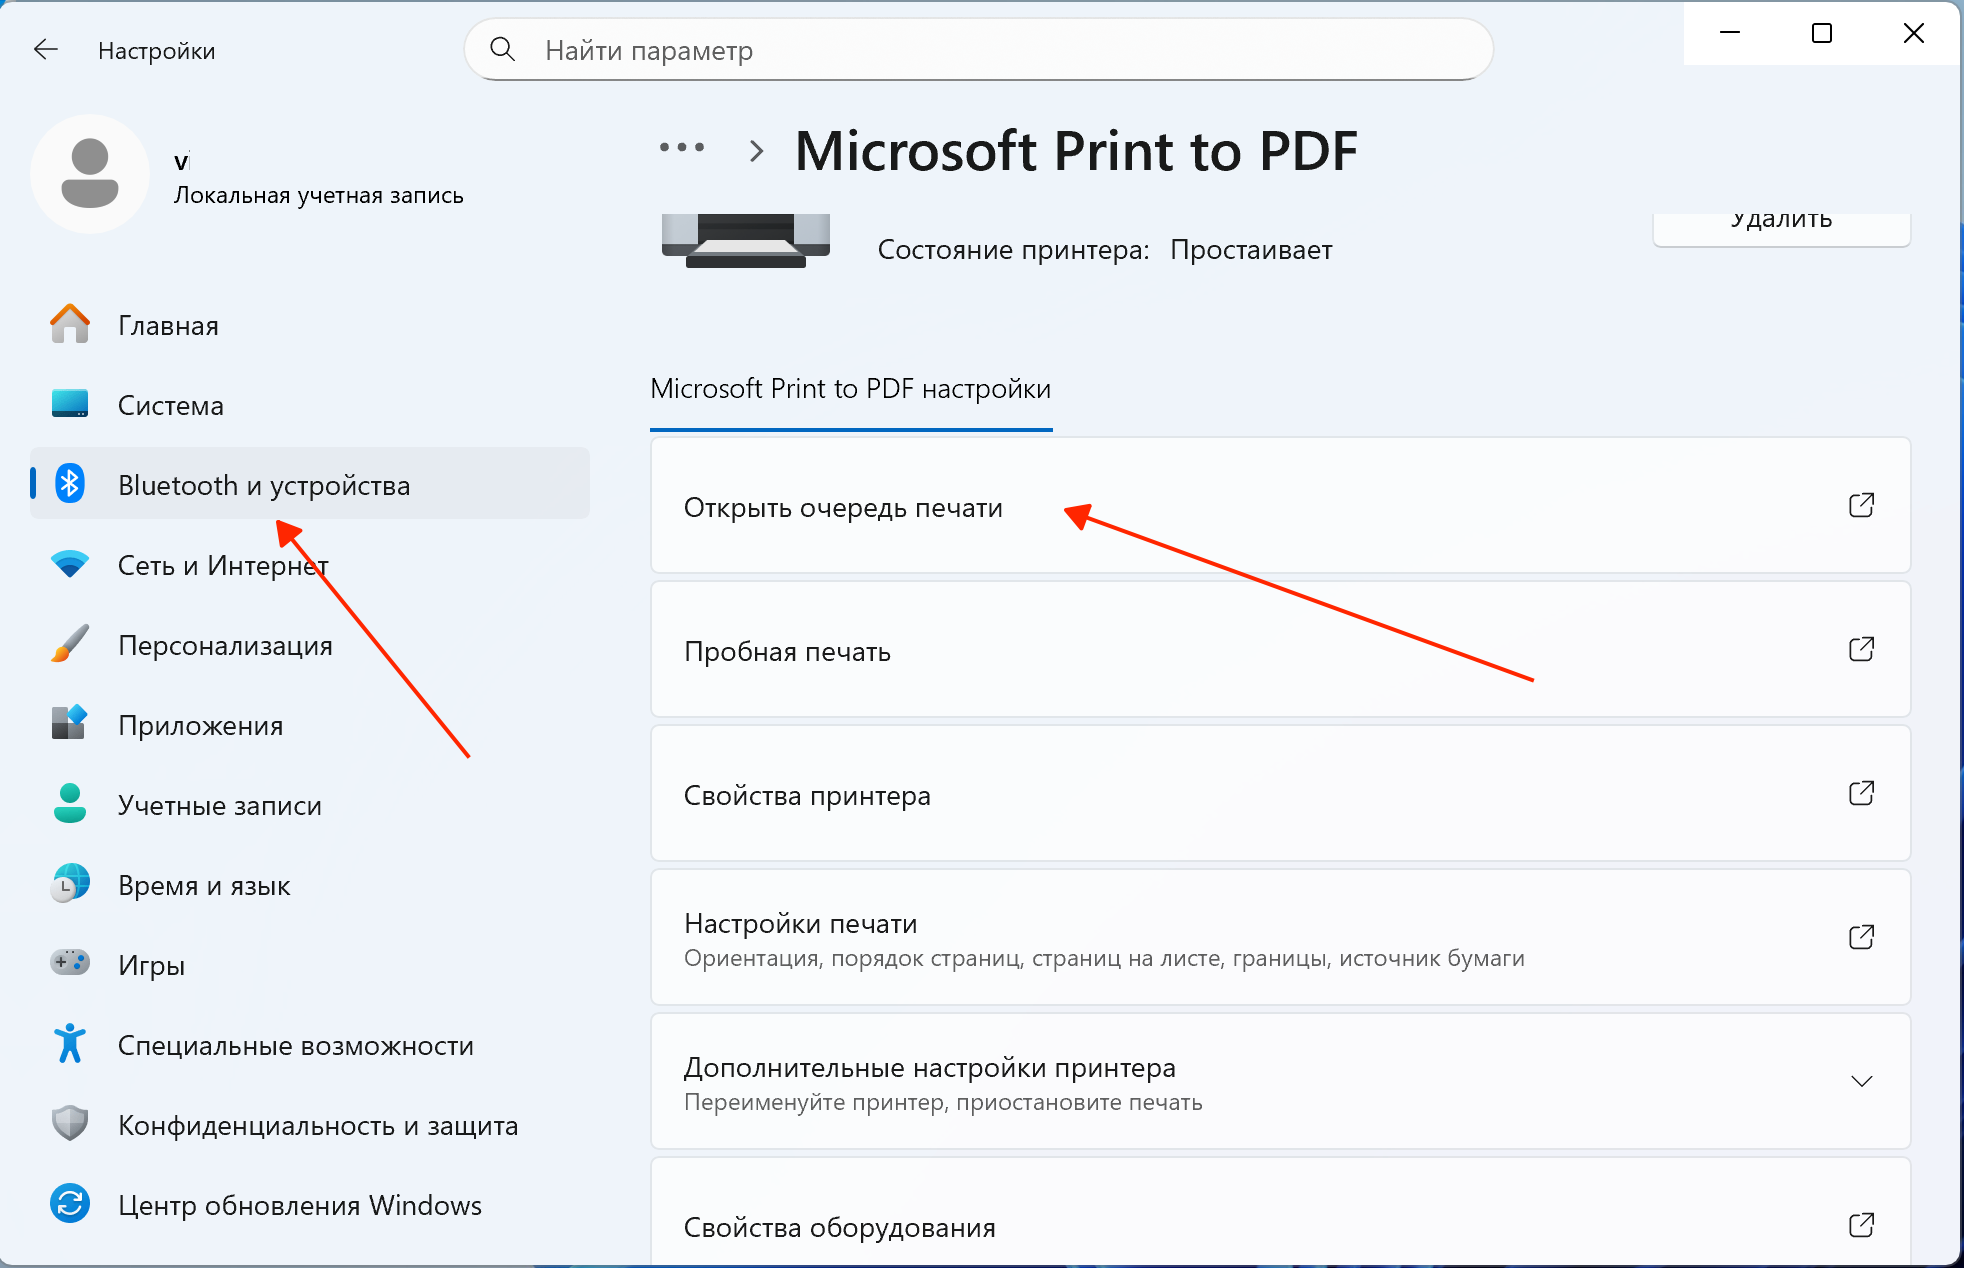The image size is (1964, 1268).
Task: Click the System monitor icon
Action: pyautogui.click(x=70, y=404)
